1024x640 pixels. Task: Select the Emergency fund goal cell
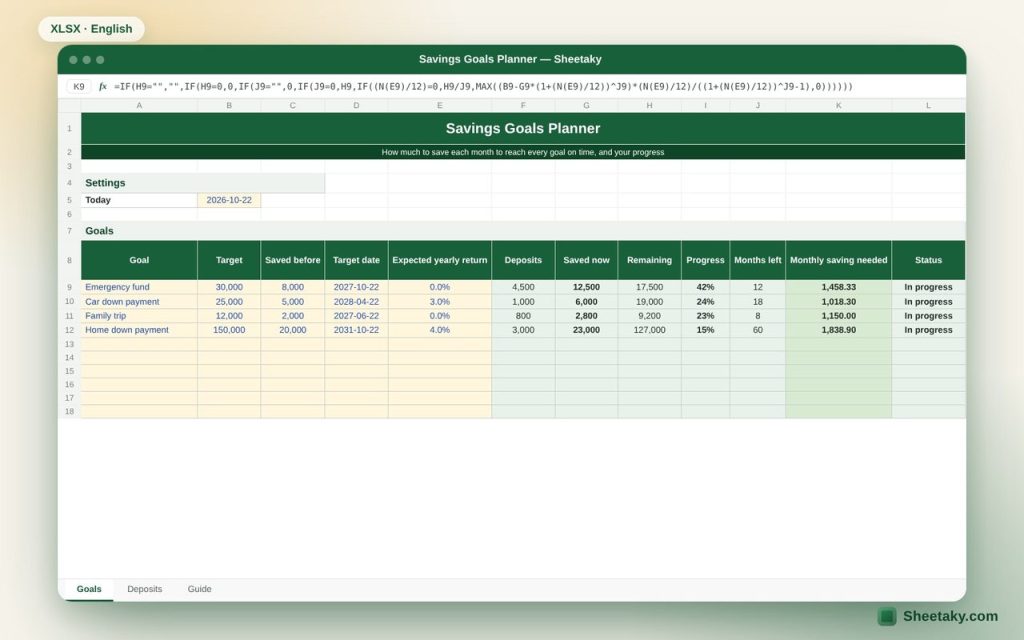[x=139, y=287]
